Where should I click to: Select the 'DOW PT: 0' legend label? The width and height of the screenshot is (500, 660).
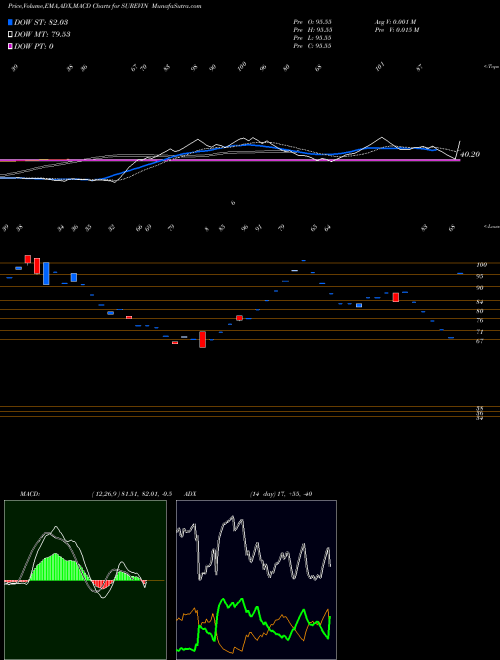(34, 46)
